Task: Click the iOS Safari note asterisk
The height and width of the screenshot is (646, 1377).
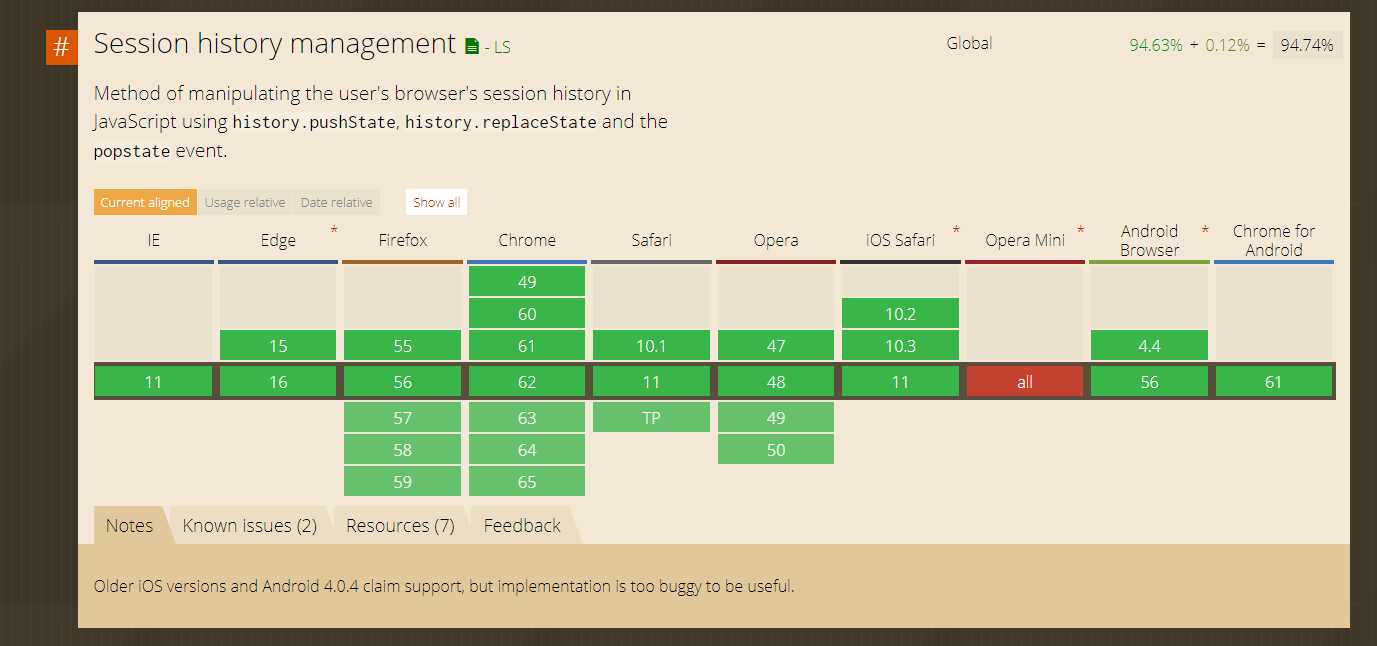Action: [956, 232]
